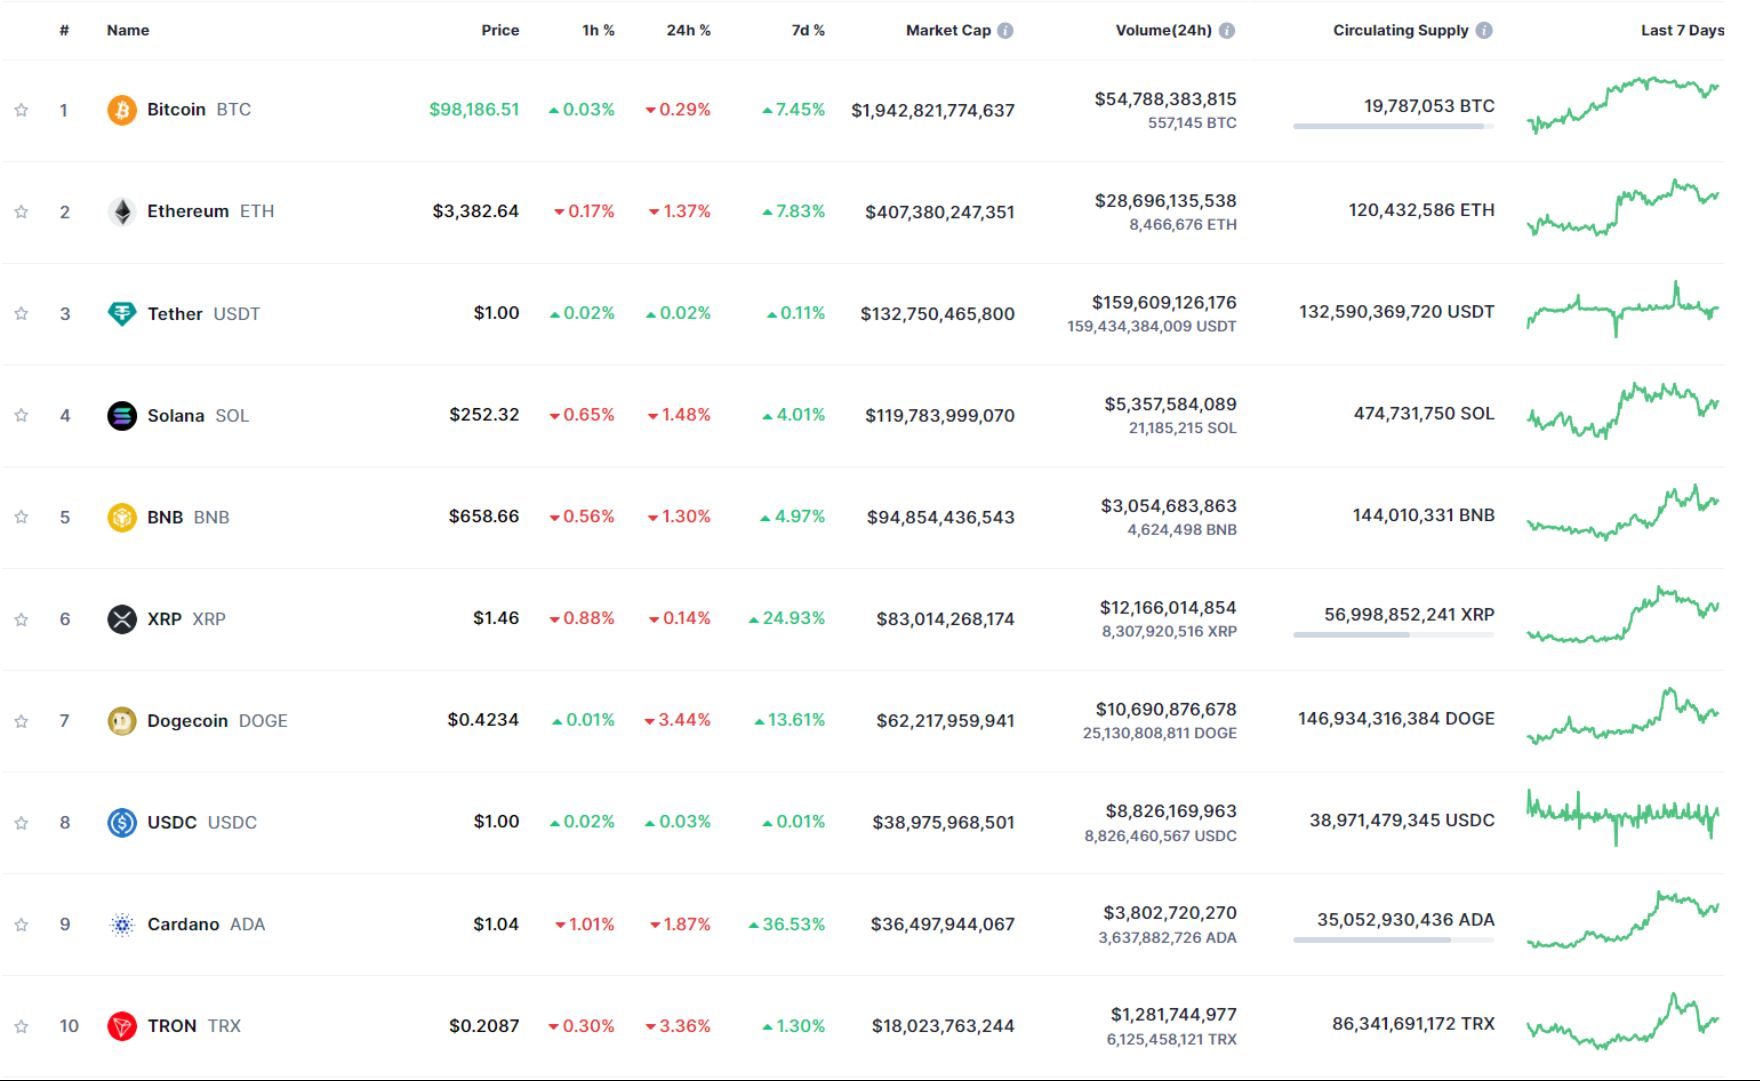Click the TRON TRX logo icon

[121, 1025]
